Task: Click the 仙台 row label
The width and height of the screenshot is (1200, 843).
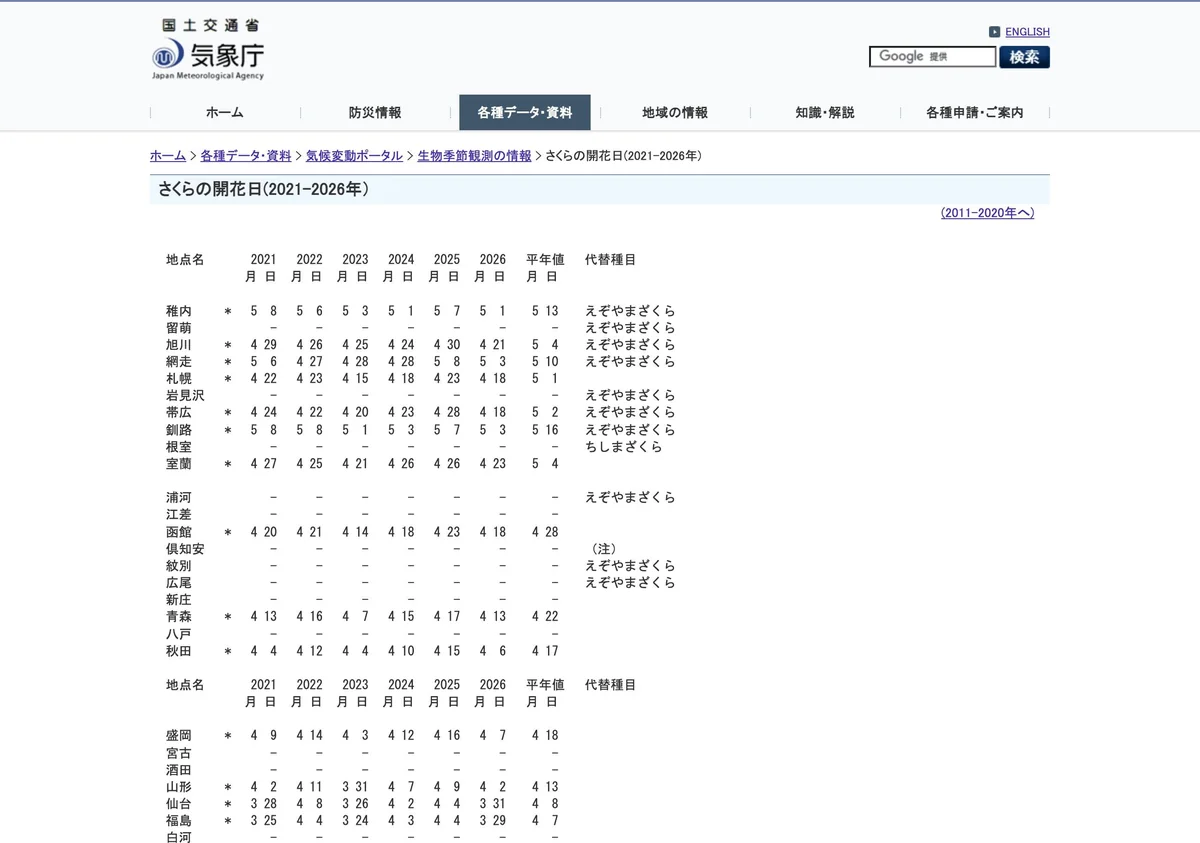Action: (x=179, y=804)
